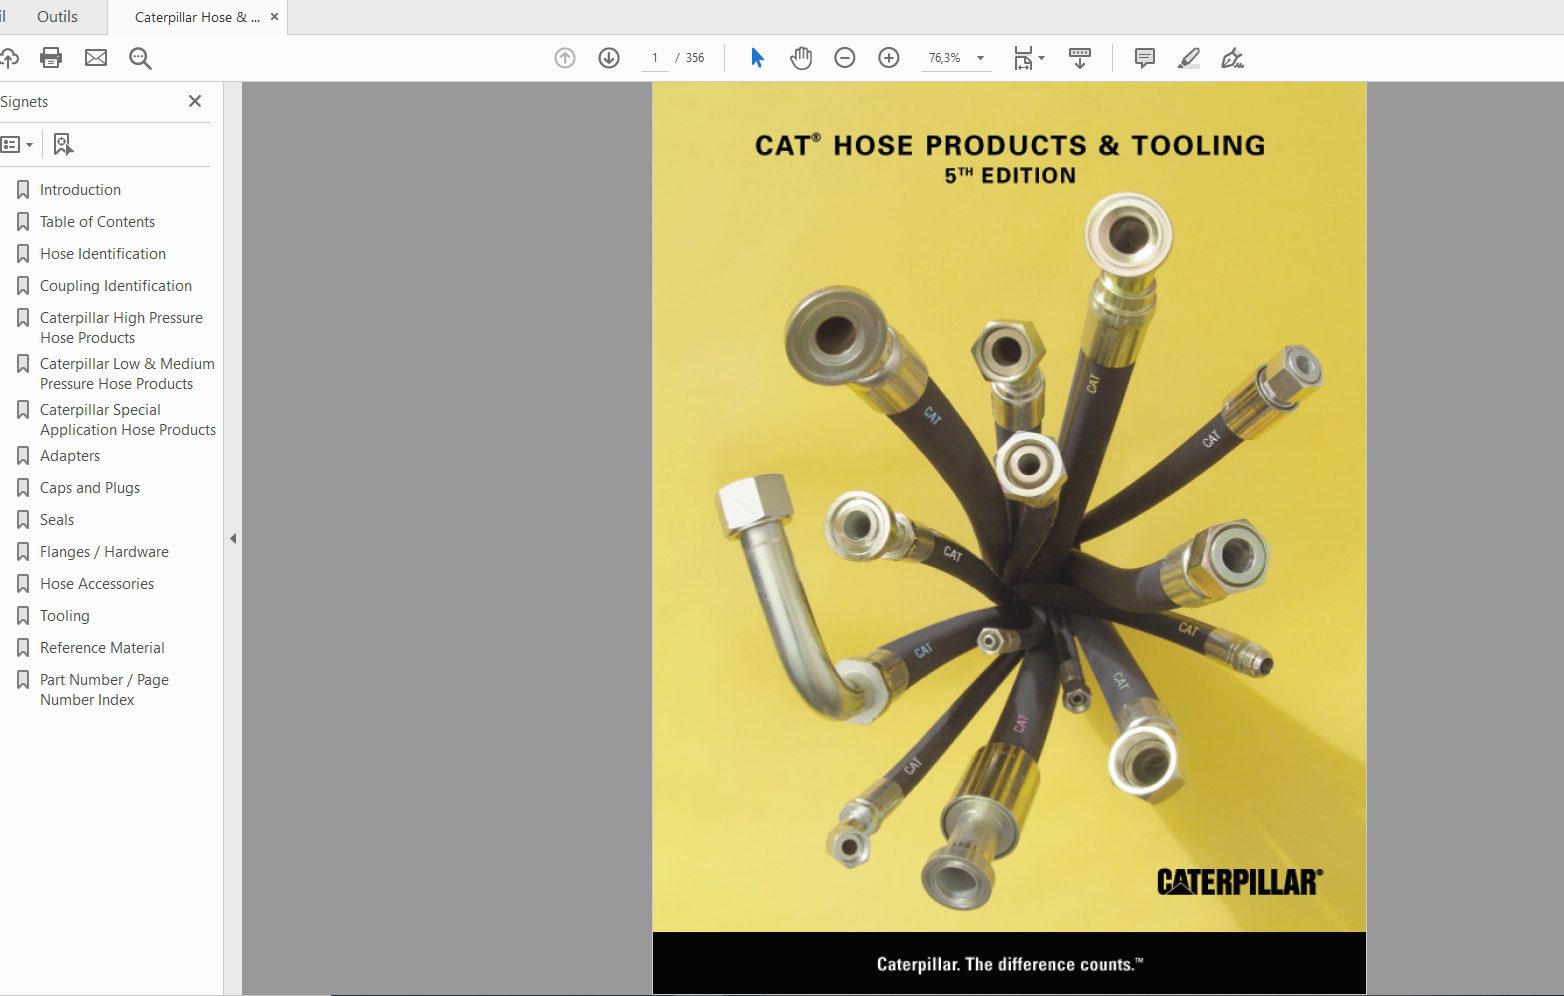Collapse the bookmarks side panel arrow

[233, 539]
